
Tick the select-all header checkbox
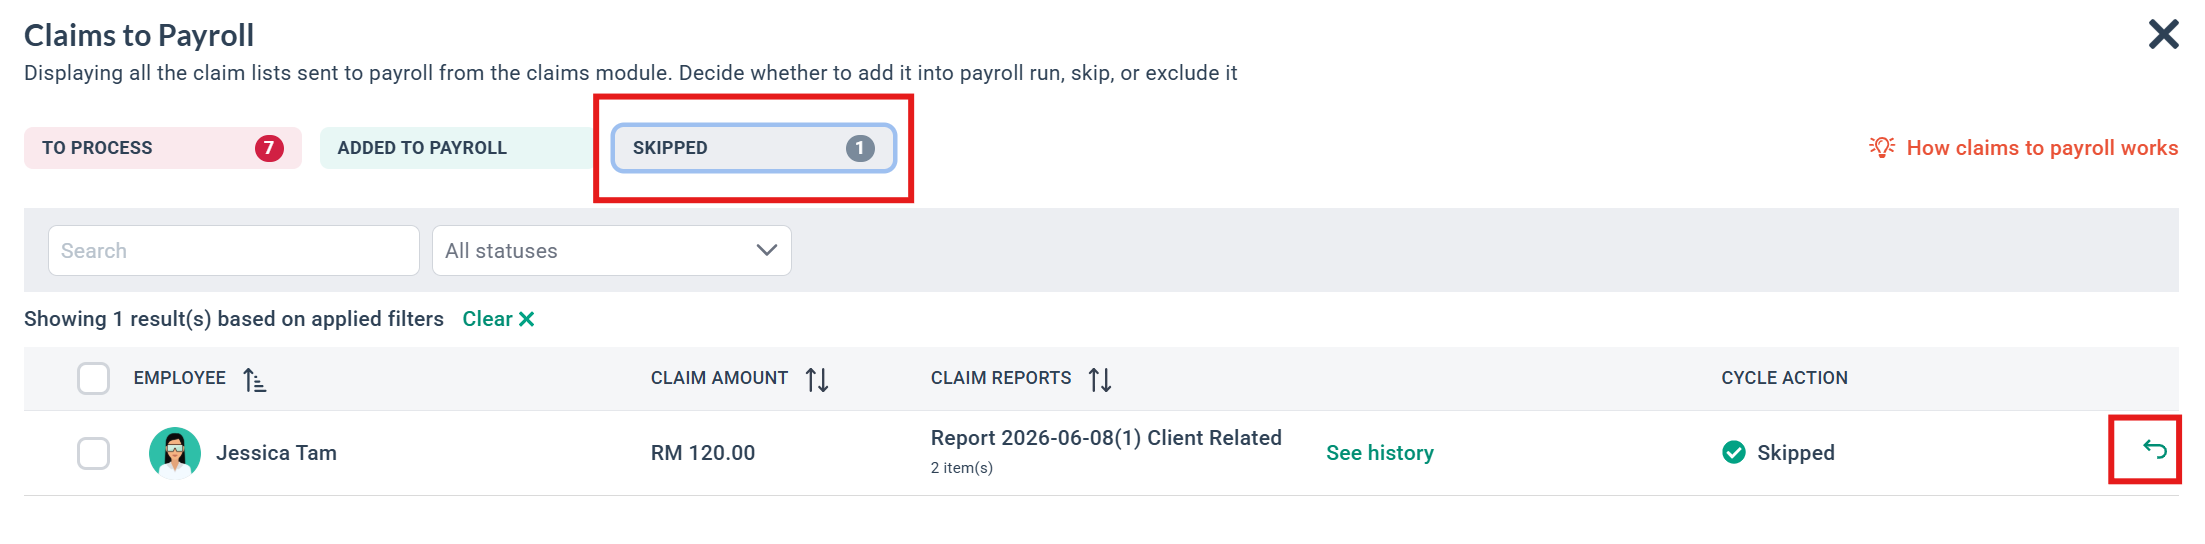(93, 378)
